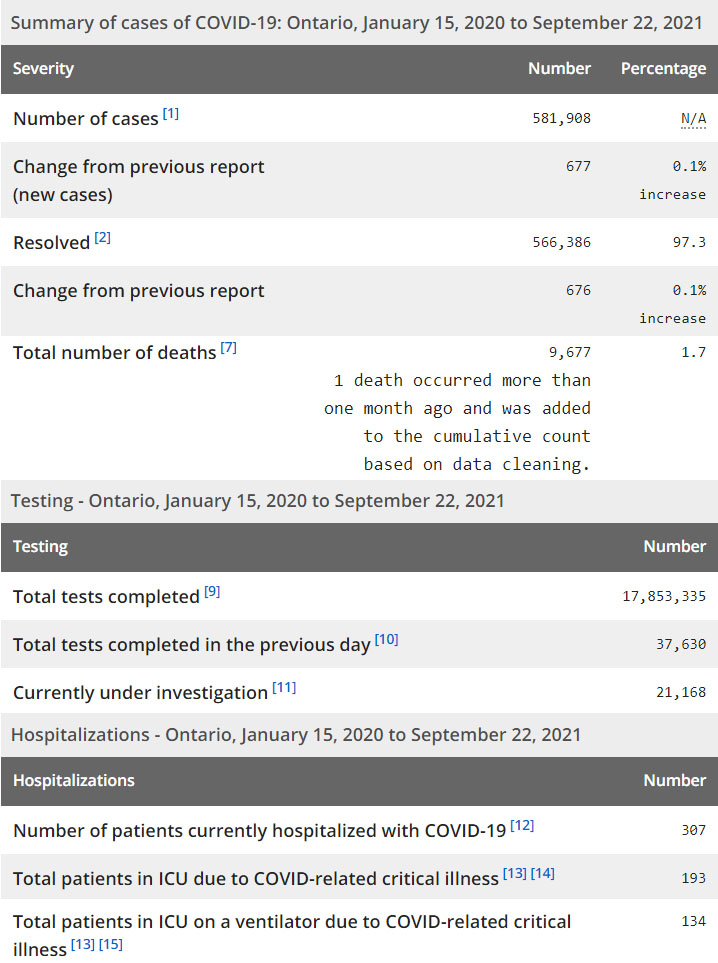Click footnote [12] for currently hospitalized patients
This screenshot has width=718, height=963.
click(x=522, y=826)
